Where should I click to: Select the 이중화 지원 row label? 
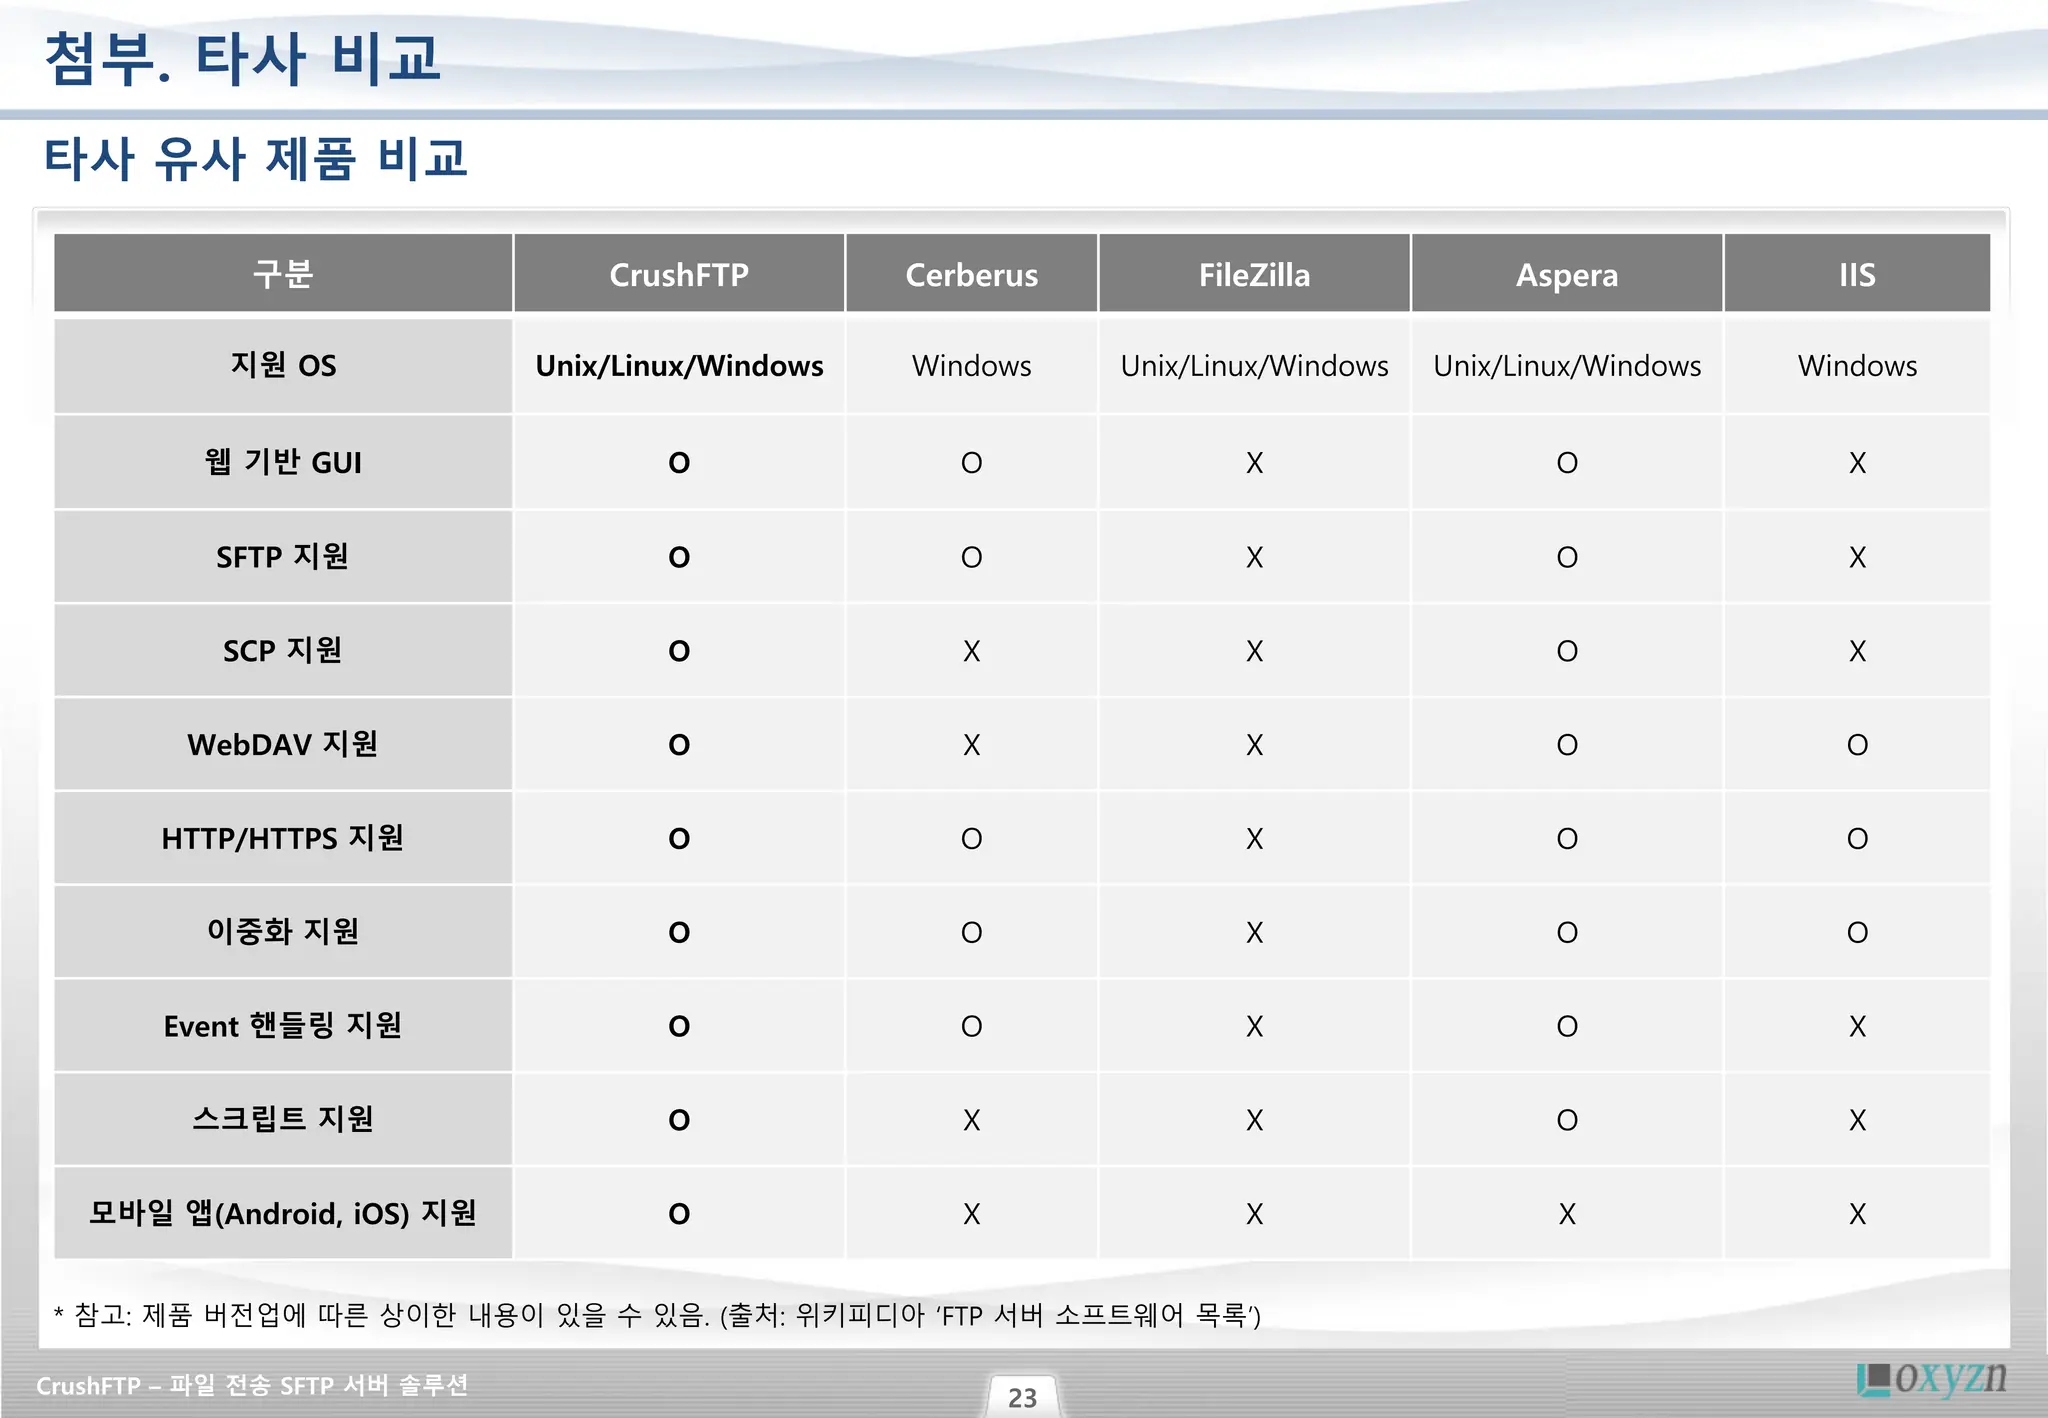point(283,932)
